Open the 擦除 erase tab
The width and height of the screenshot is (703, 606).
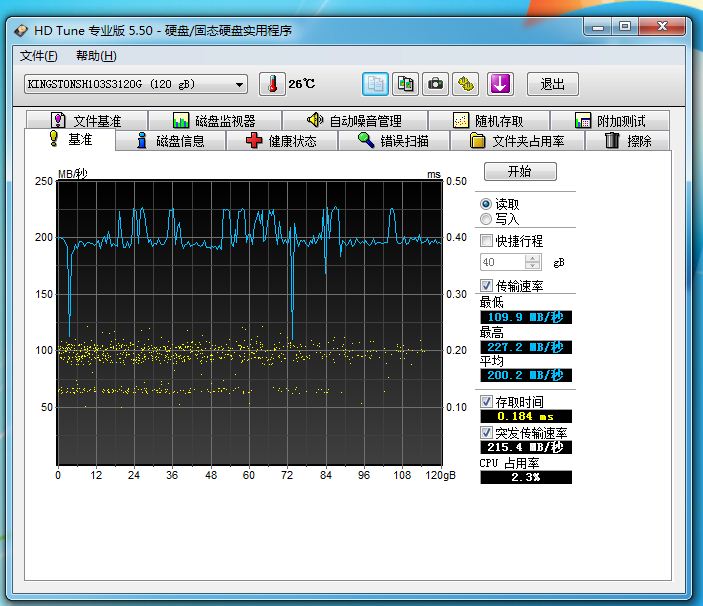pos(628,141)
